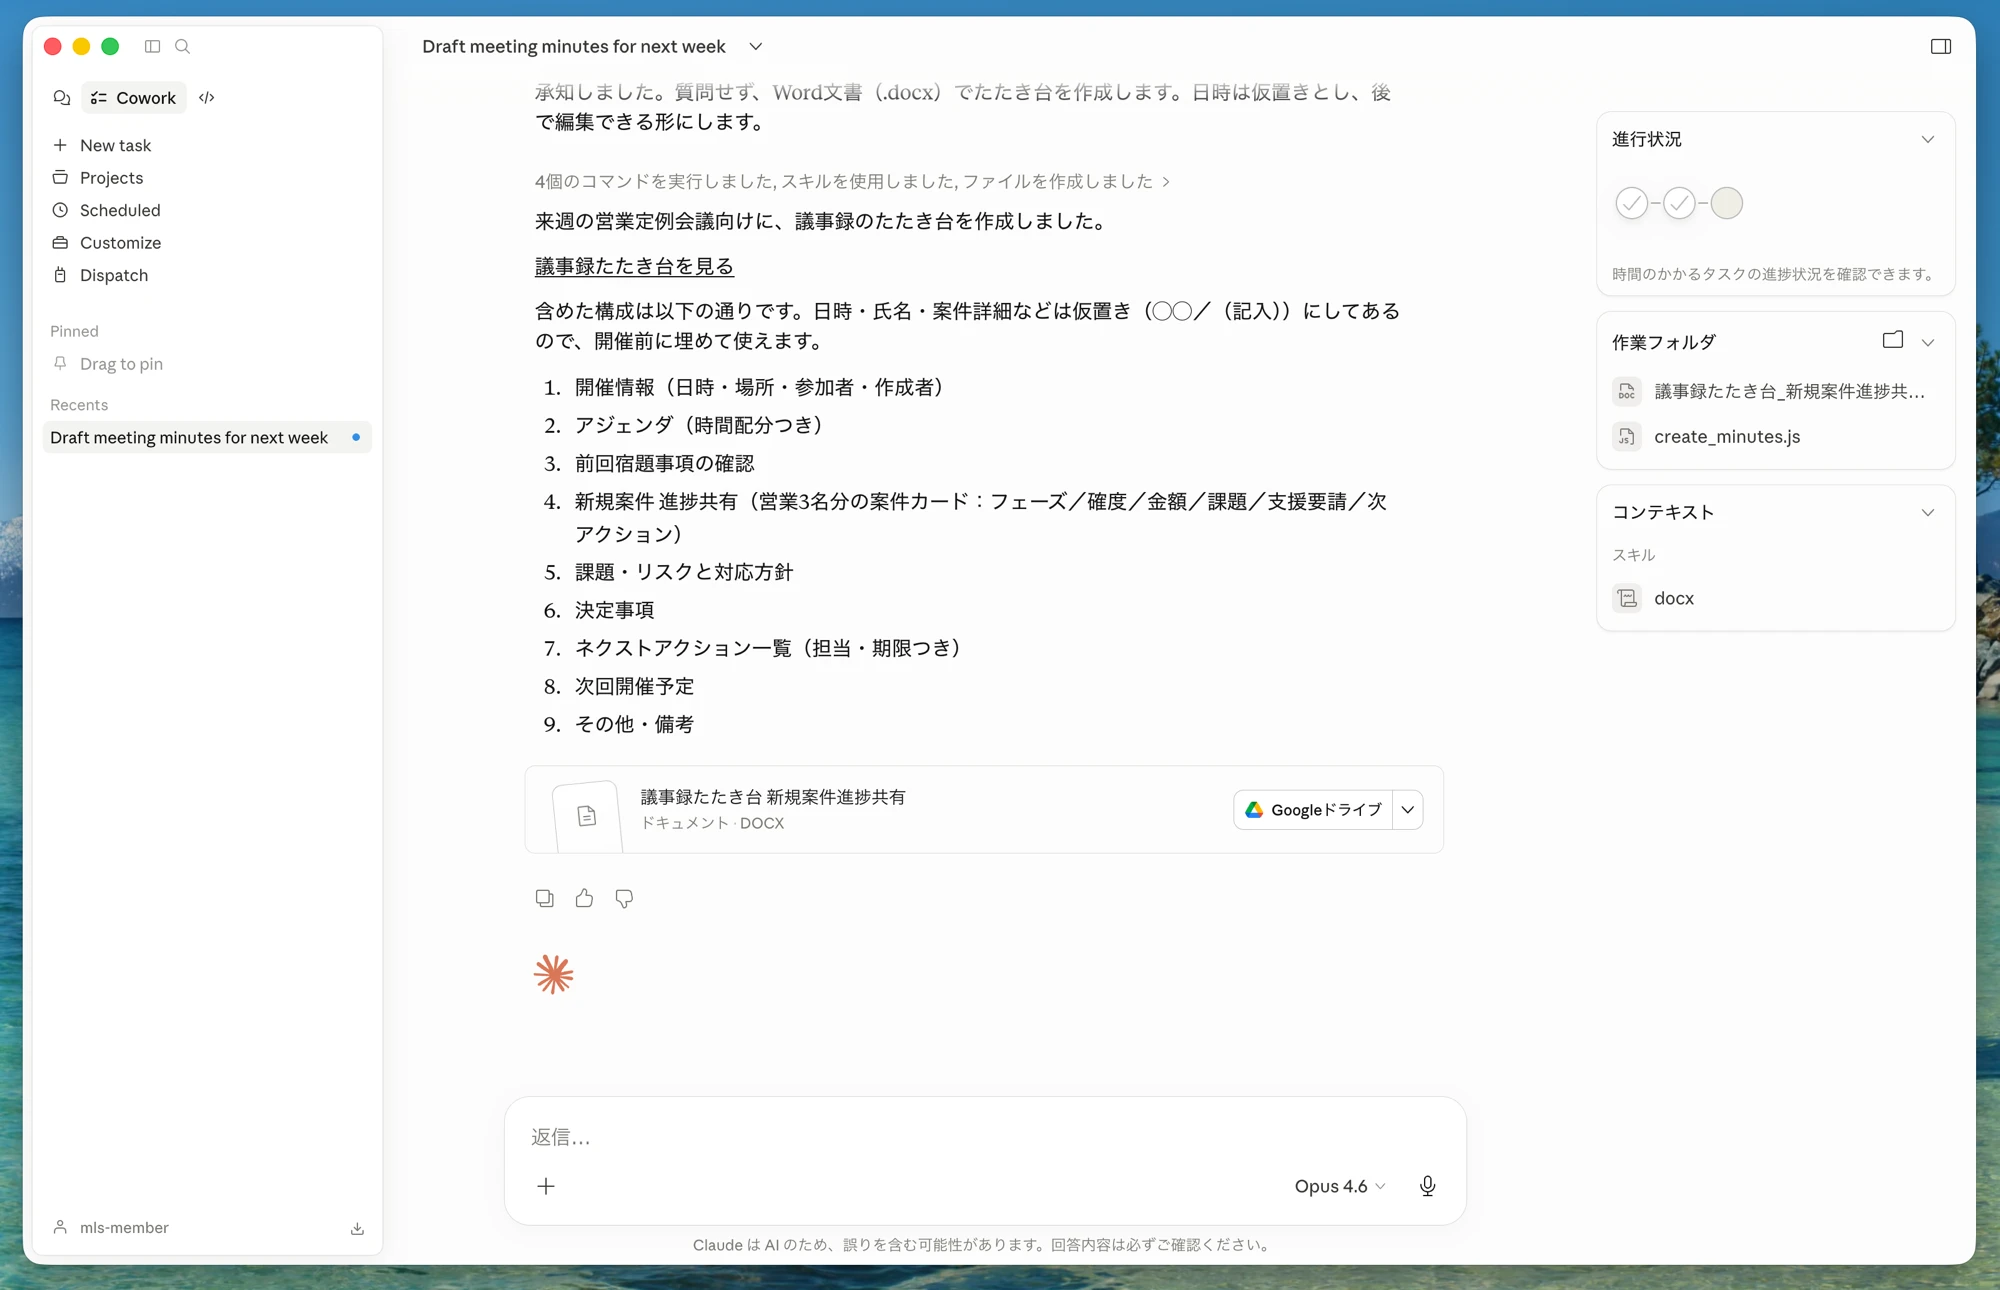Give thumbs down feedback
Image resolution: width=2000 pixels, height=1290 pixels.
click(x=624, y=898)
